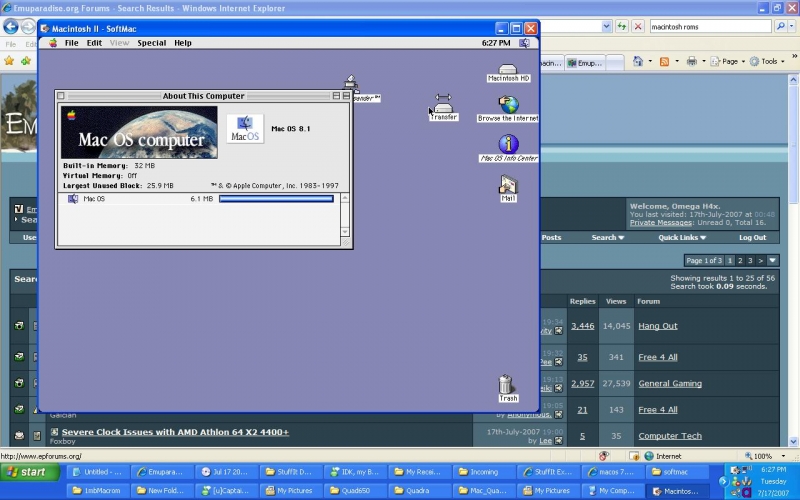Screen dimensions: 800x500
Task: Click the forum Log Out link
Action: point(753,237)
